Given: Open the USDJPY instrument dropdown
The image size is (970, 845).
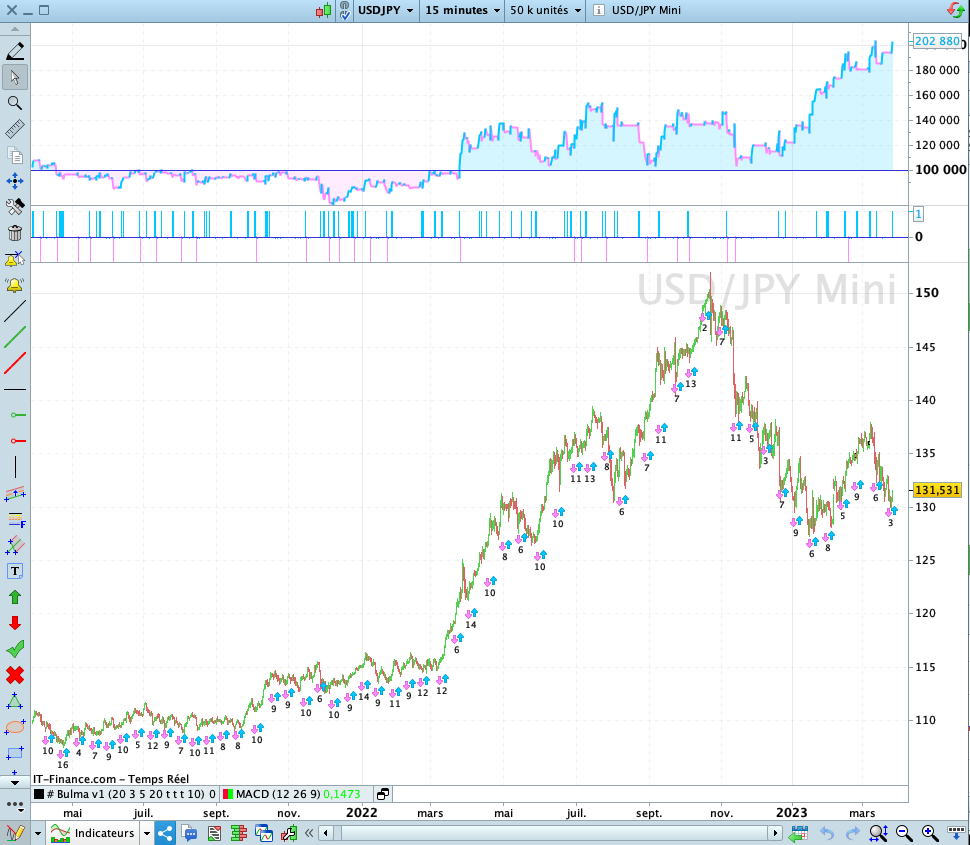Looking at the screenshot, I should [385, 11].
